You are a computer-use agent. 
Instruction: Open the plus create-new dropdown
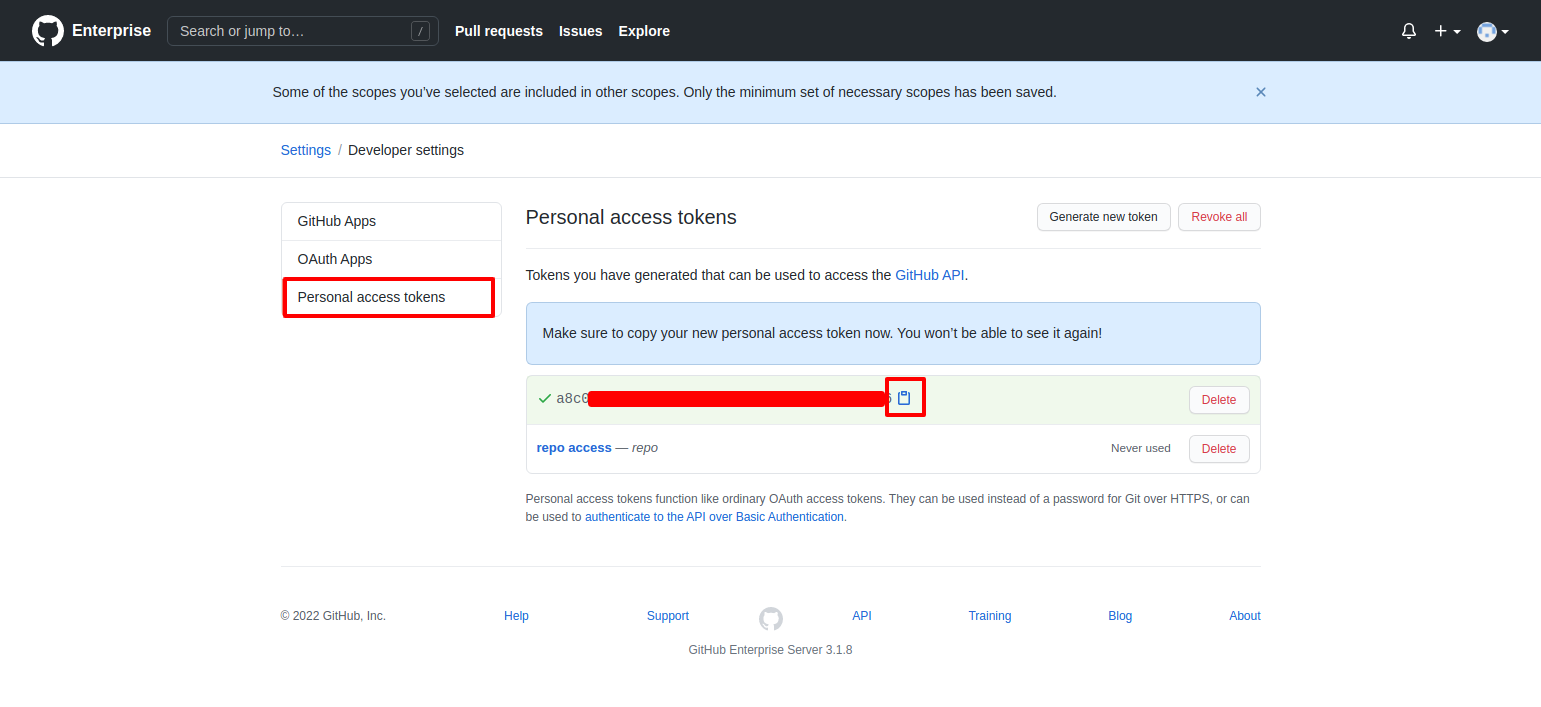pyautogui.click(x=1447, y=31)
